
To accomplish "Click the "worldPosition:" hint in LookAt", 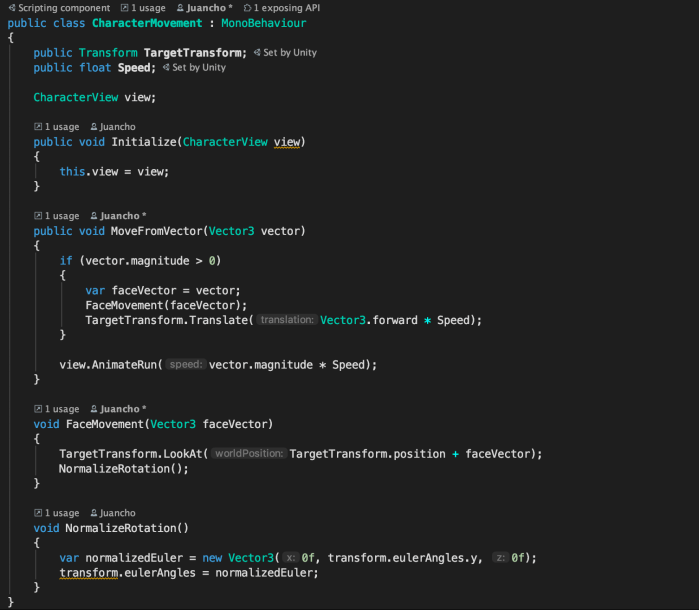I will 249,454.
